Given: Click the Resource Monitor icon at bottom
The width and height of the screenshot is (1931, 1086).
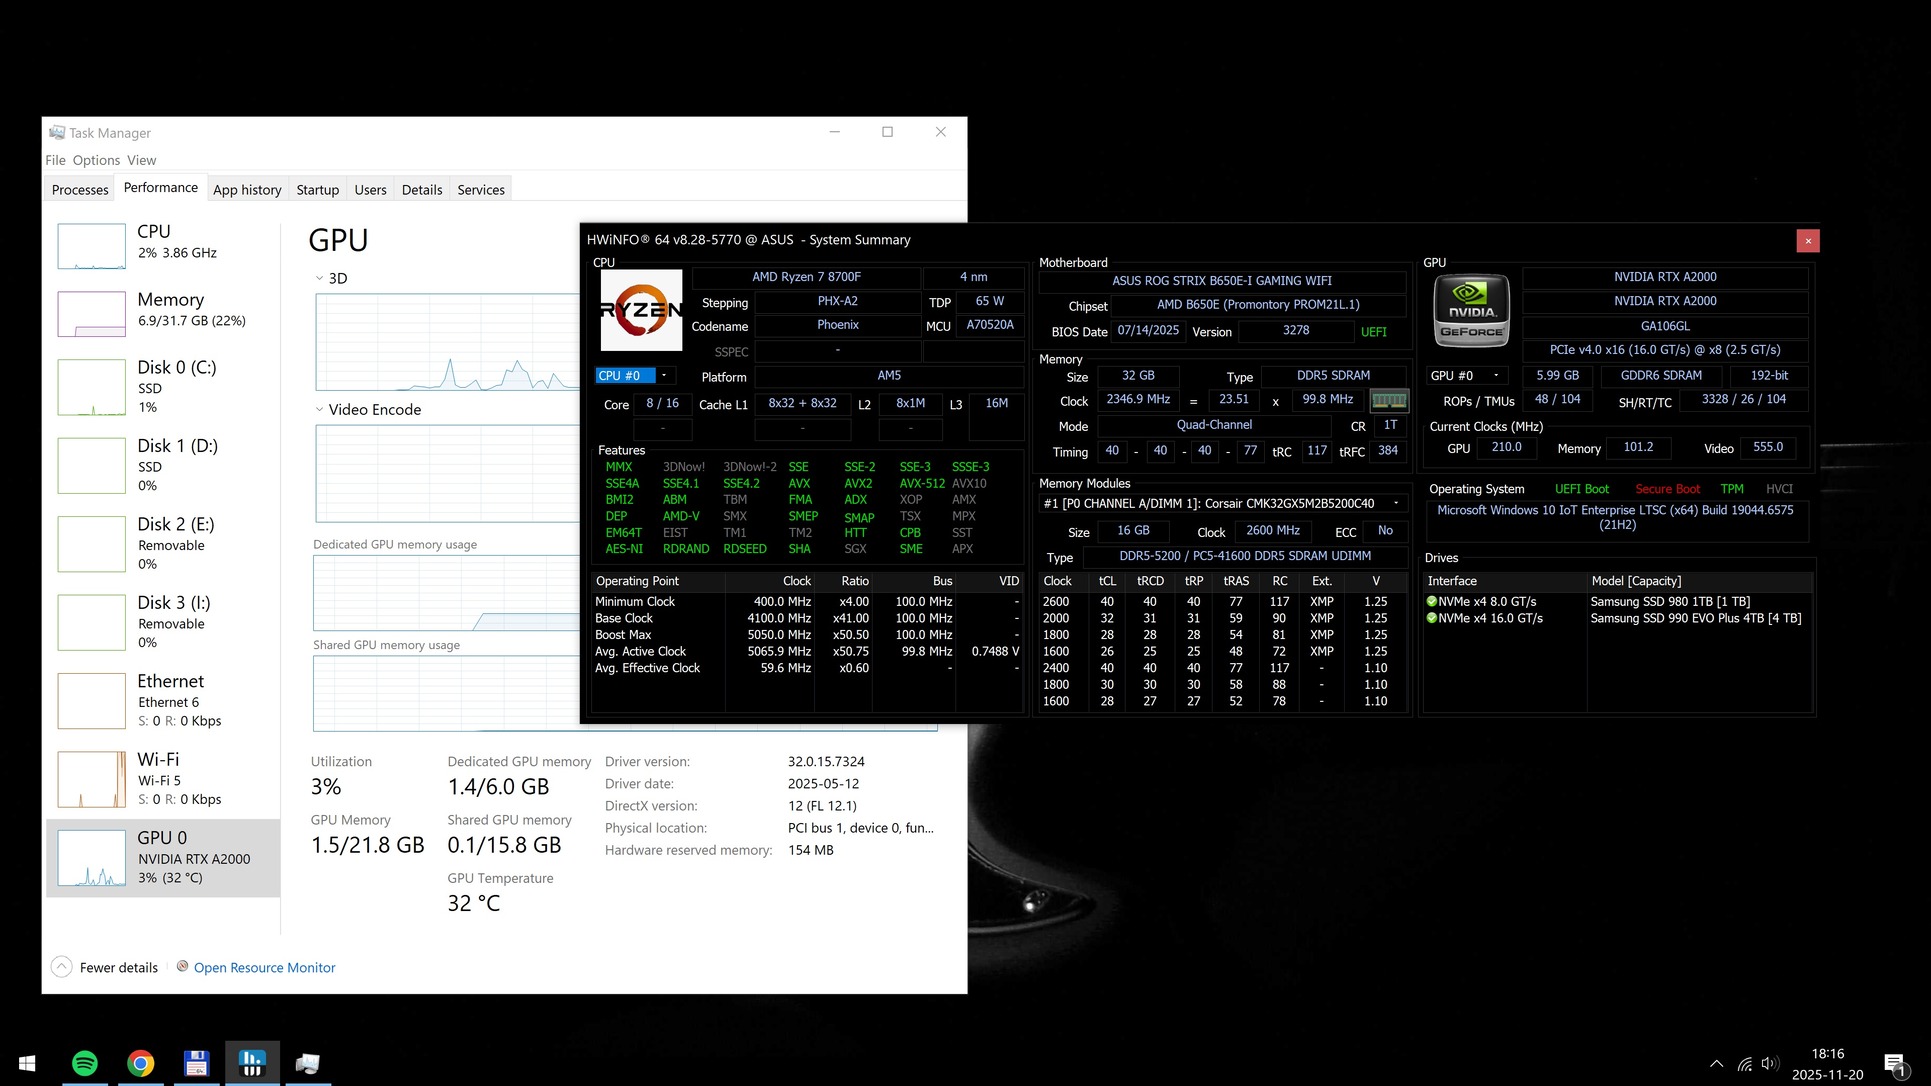Looking at the screenshot, I should pyautogui.click(x=182, y=966).
